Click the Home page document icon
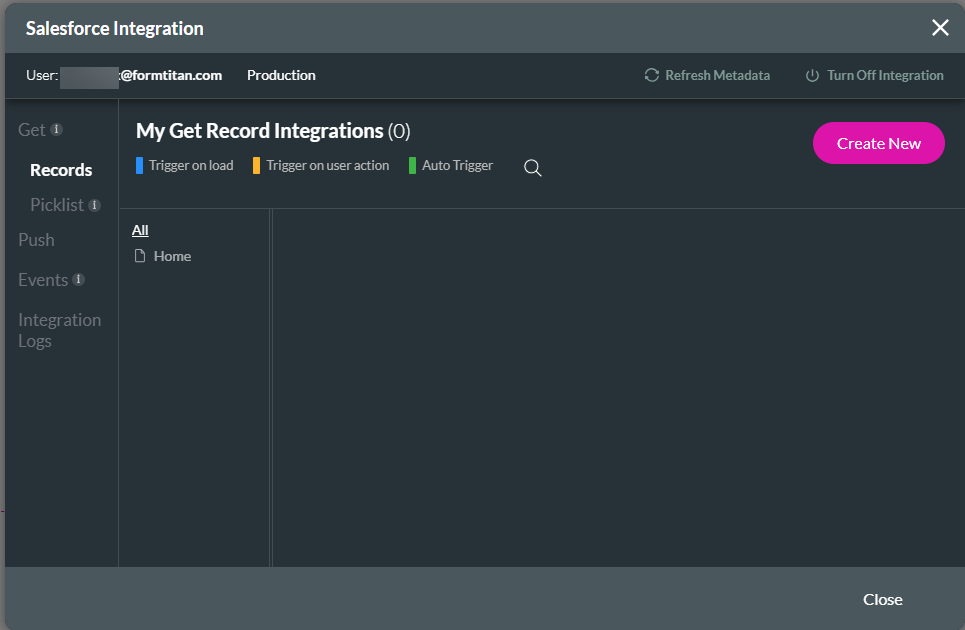The width and height of the screenshot is (965, 630). click(140, 256)
